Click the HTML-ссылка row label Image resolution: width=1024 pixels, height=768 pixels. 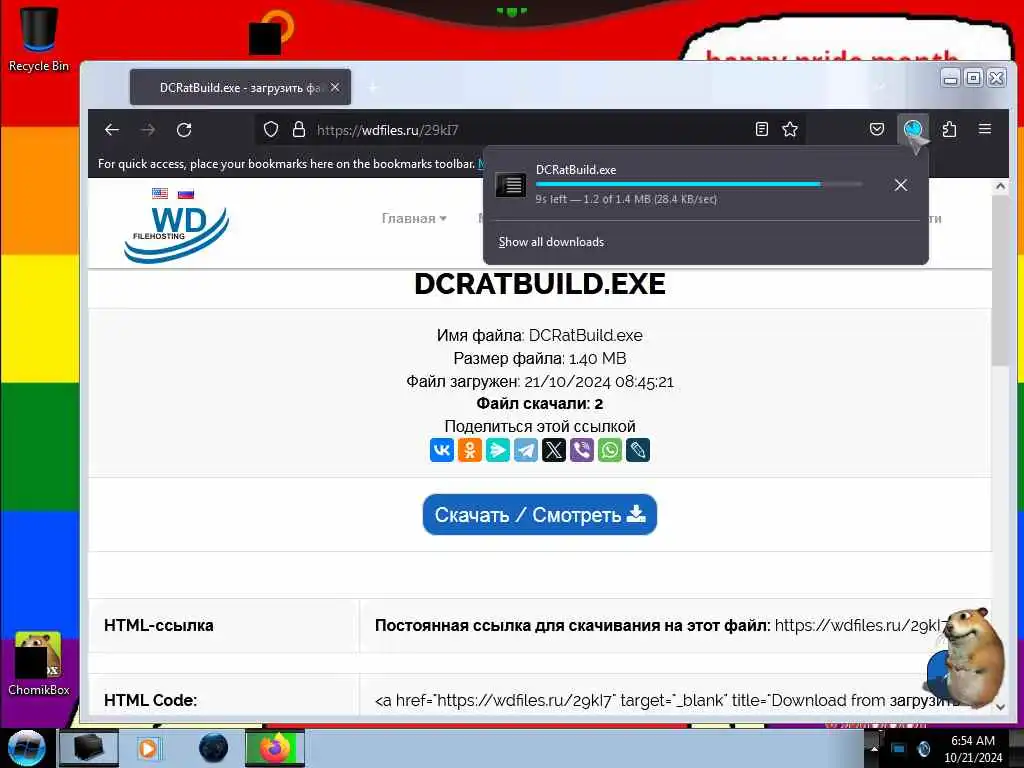pos(159,626)
